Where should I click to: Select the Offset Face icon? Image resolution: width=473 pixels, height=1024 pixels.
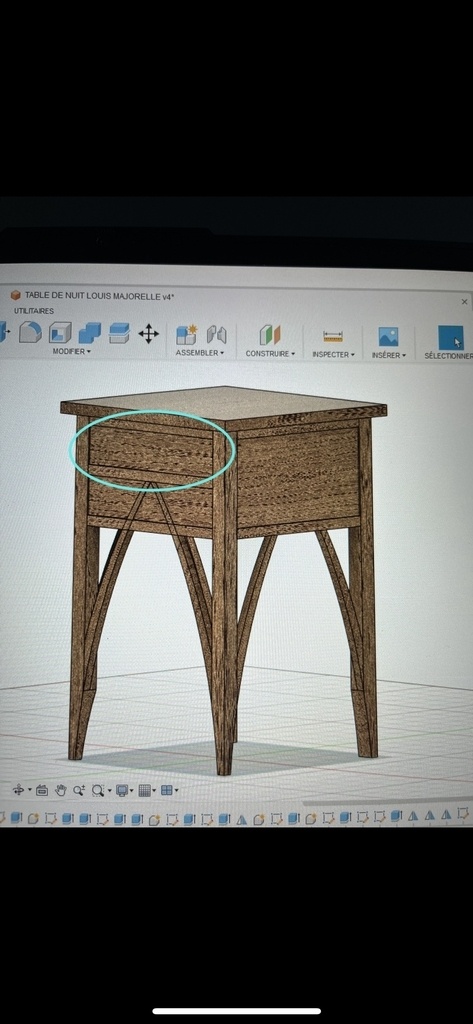119,333
